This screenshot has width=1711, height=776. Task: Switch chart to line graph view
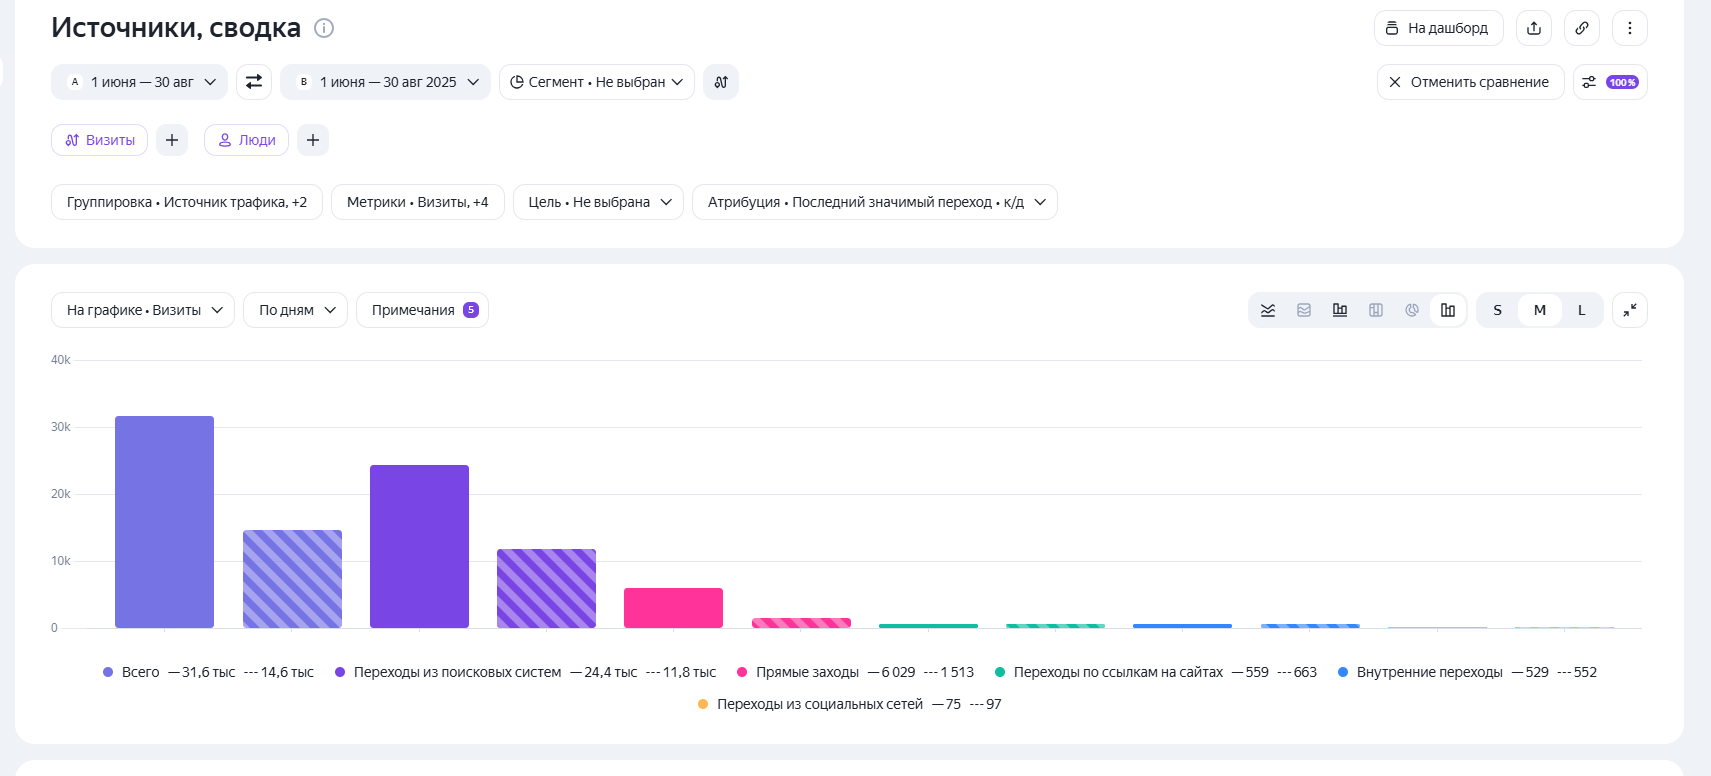1268,310
